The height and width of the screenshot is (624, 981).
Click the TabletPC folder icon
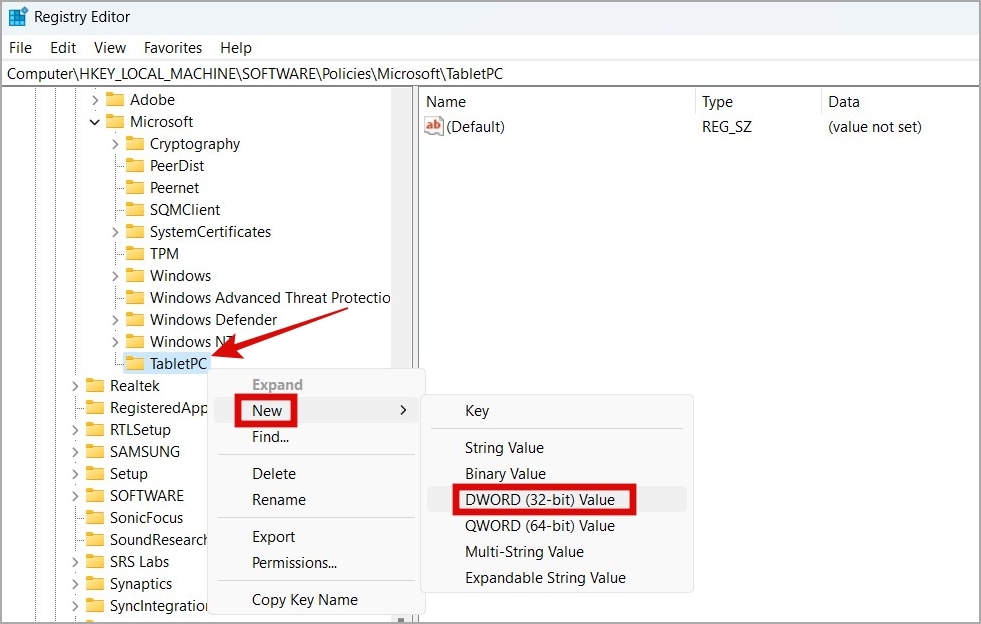(x=135, y=364)
